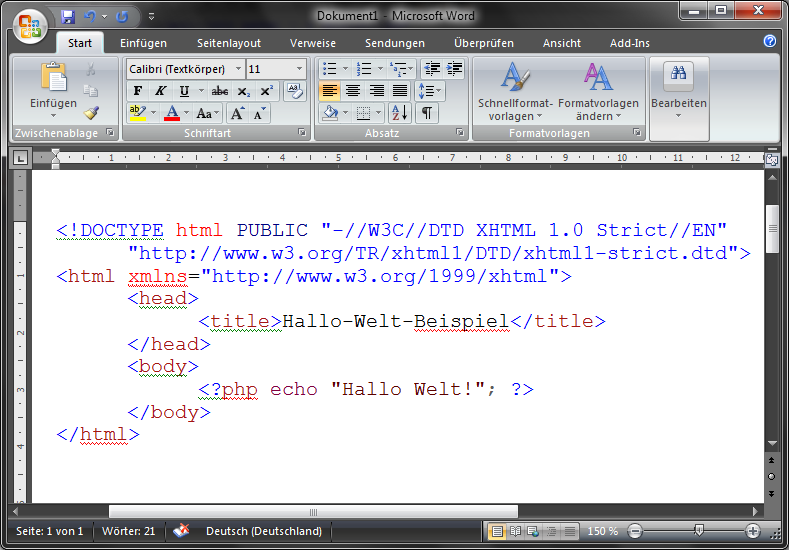Image resolution: width=789 pixels, height=550 pixels.
Task: Decrease paragraph indent
Action: 432,69
